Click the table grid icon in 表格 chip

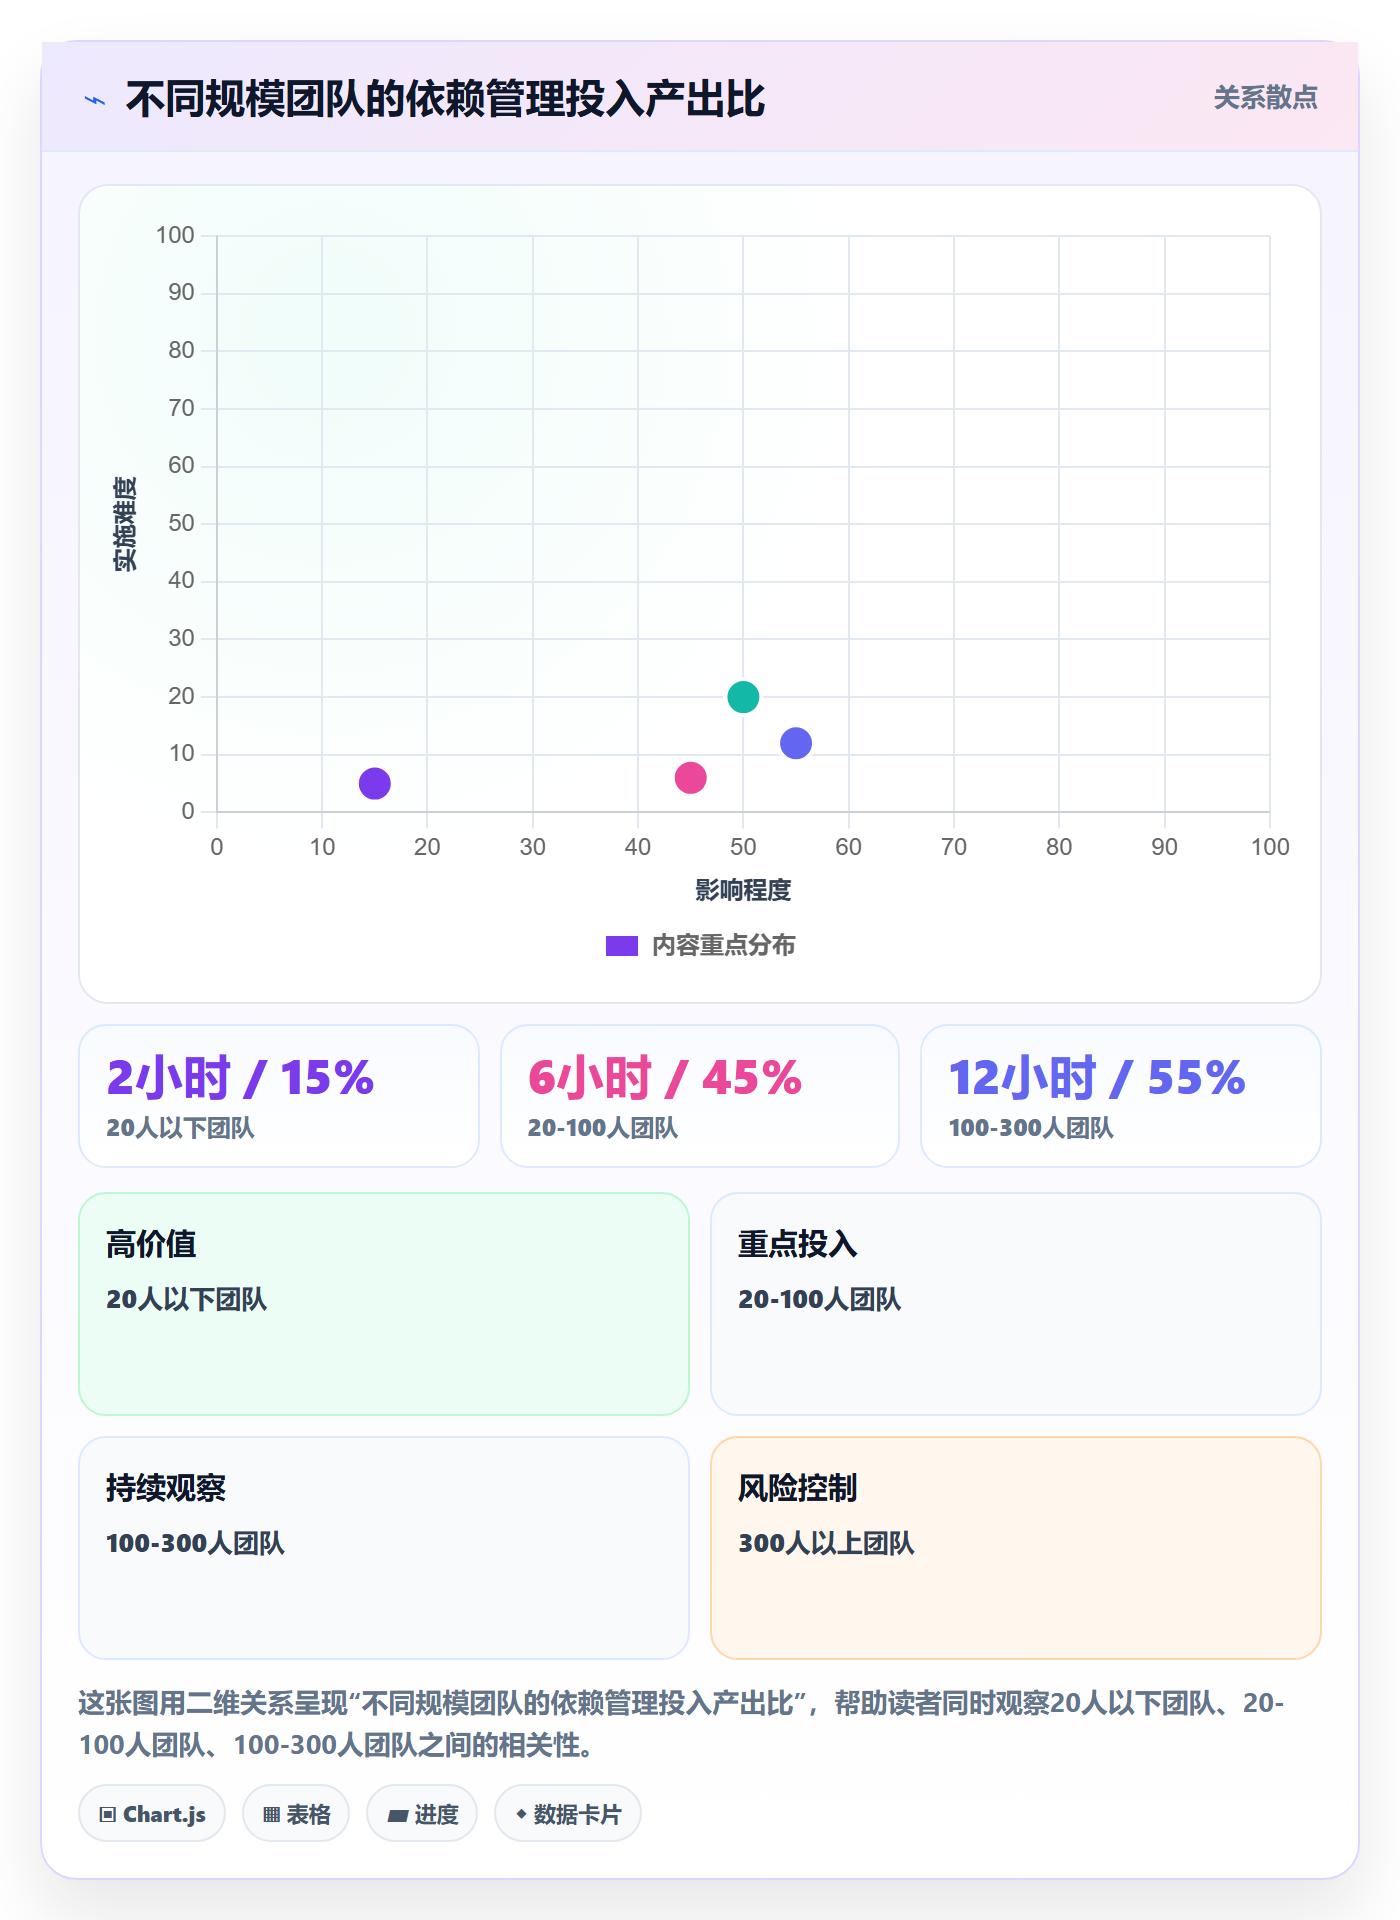point(272,1815)
